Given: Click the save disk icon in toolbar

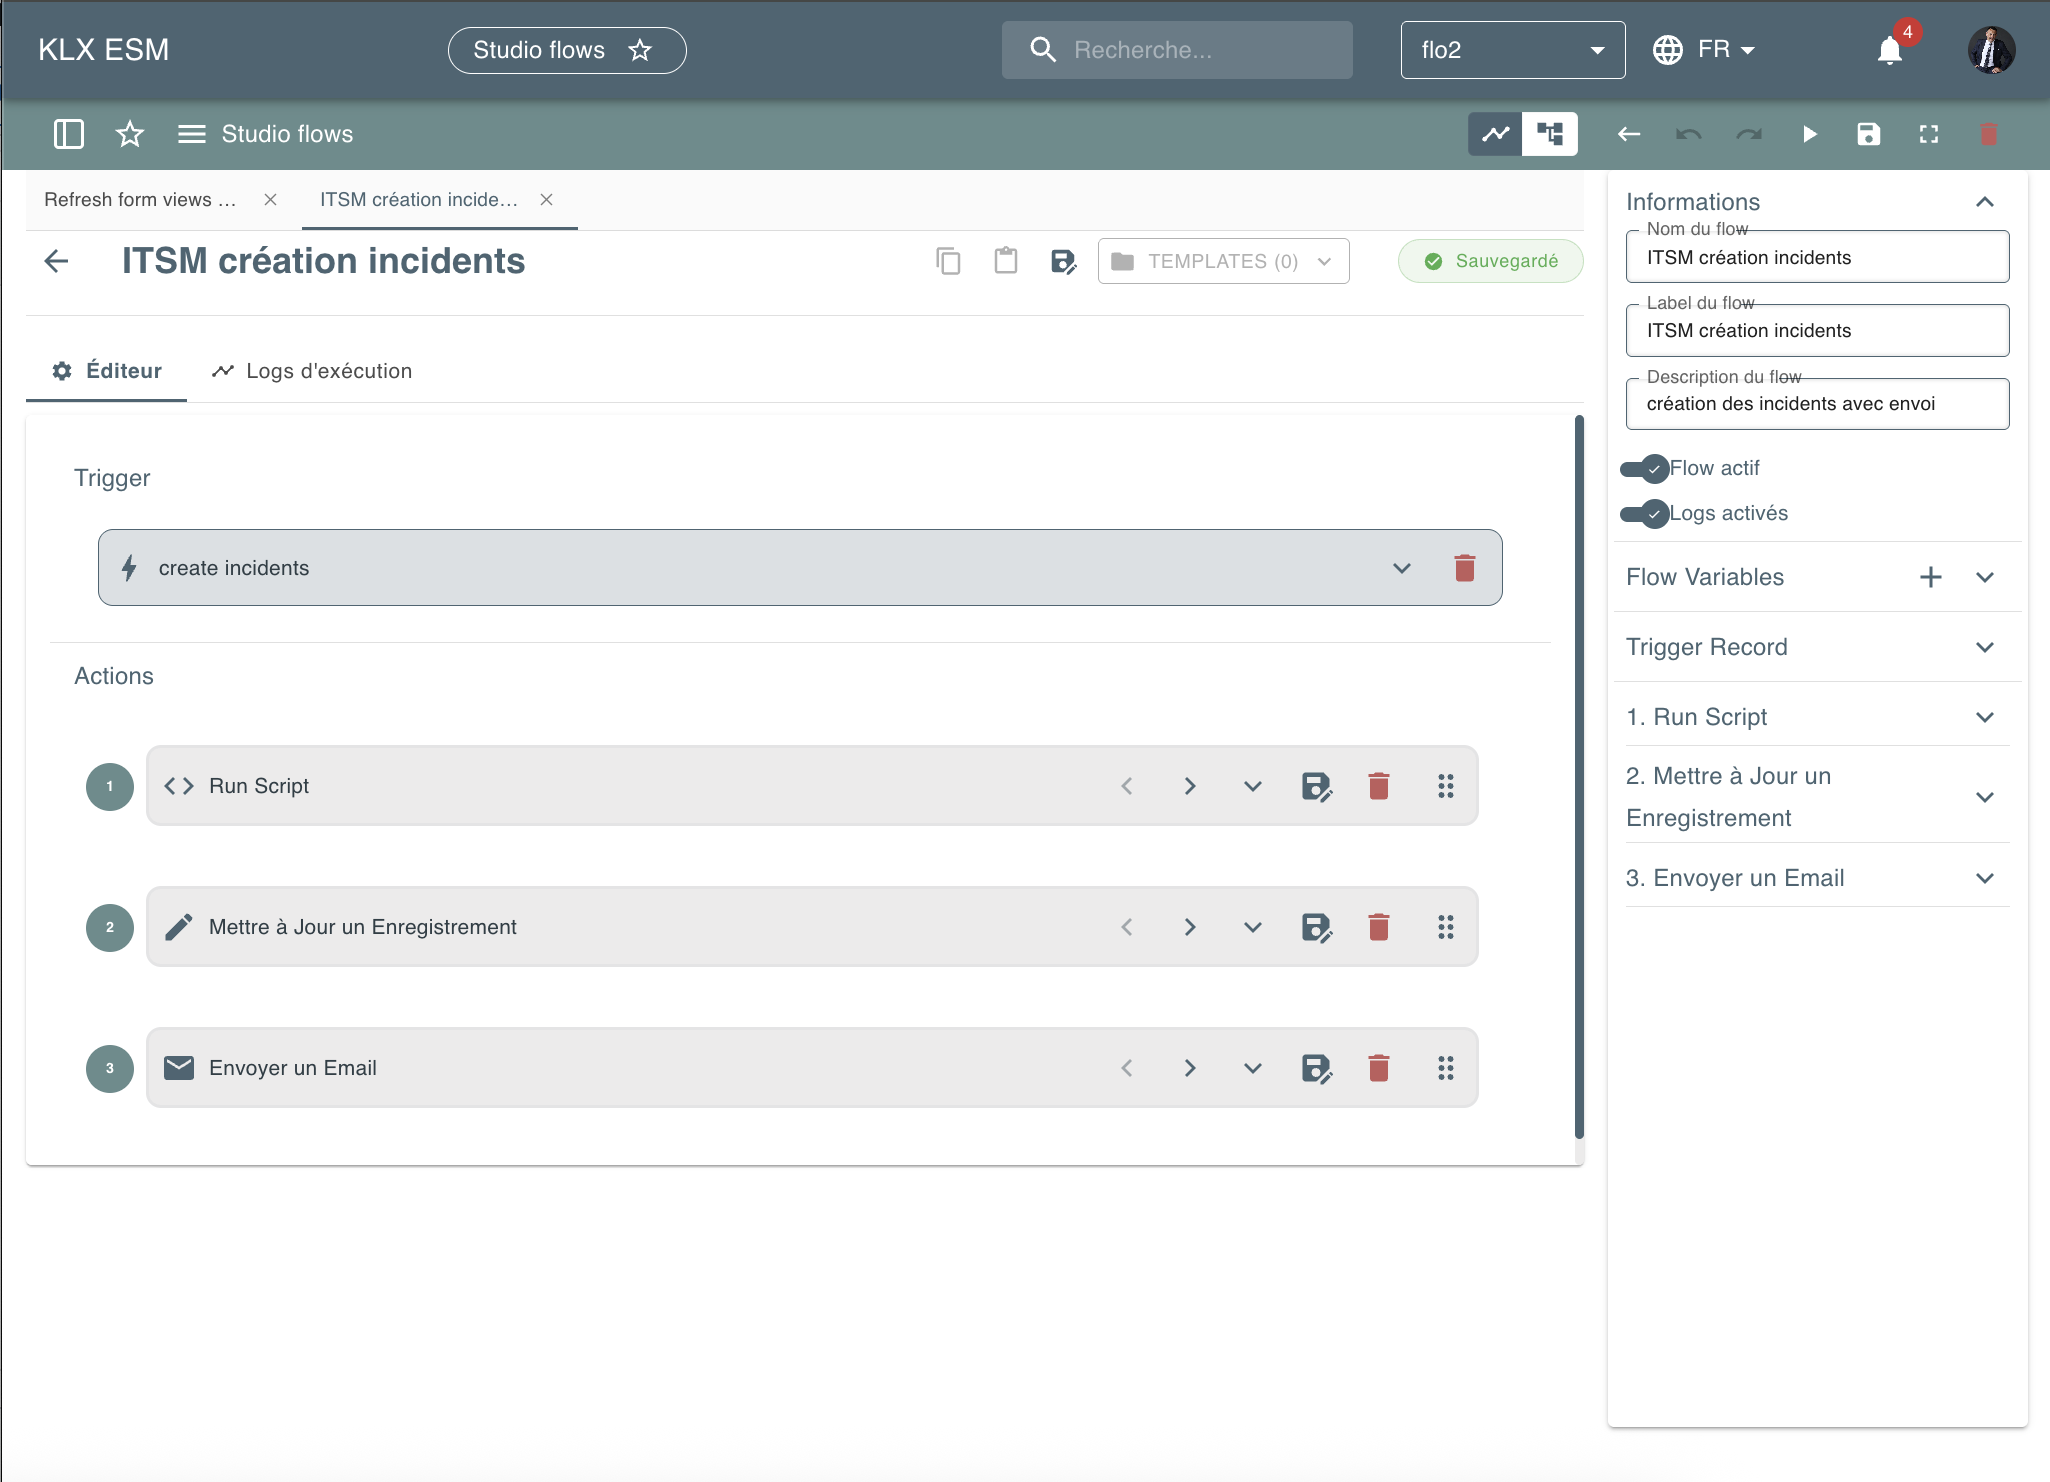Looking at the screenshot, I should pyautogui.click(x=1869, y=134).
